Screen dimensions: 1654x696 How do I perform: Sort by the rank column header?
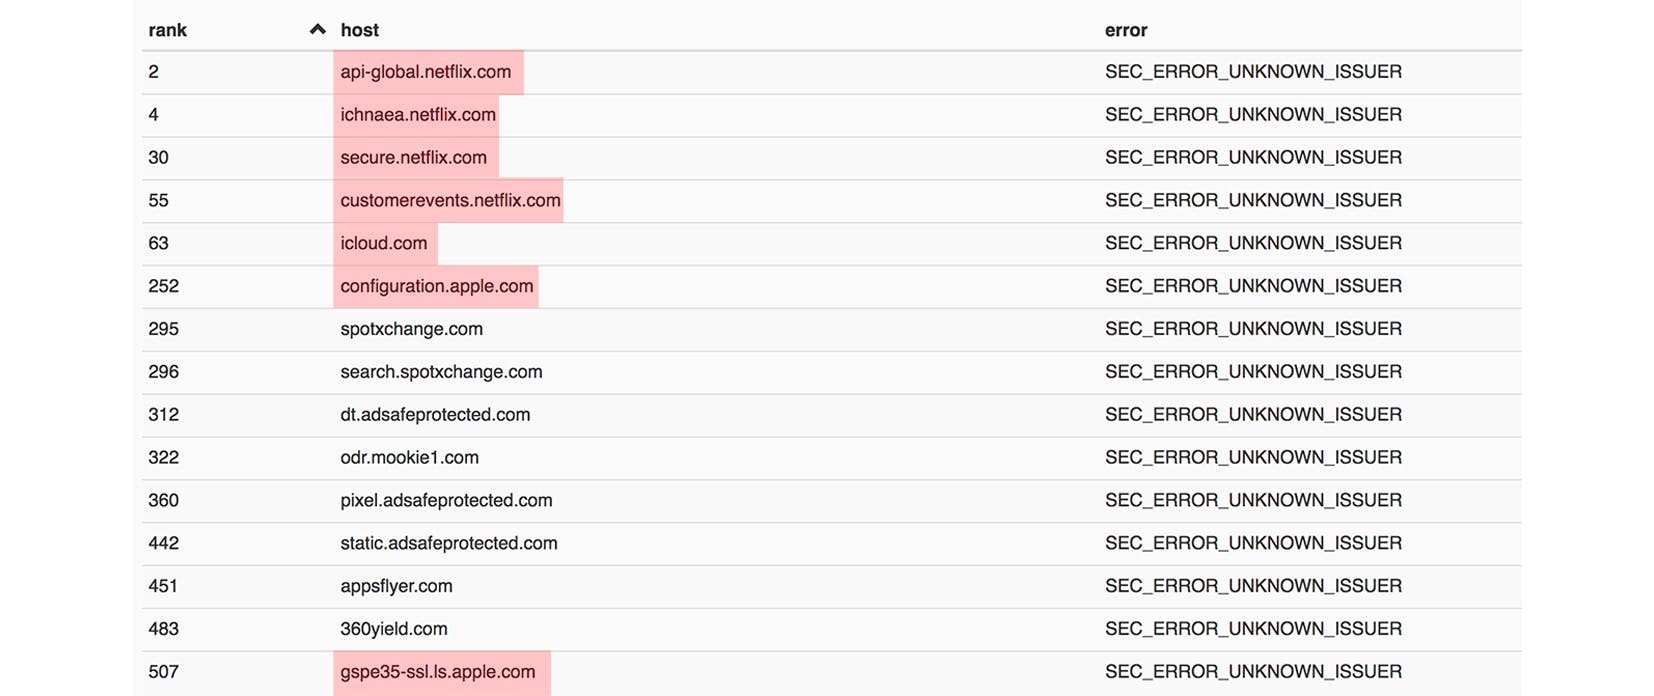(x=168, y=30)
